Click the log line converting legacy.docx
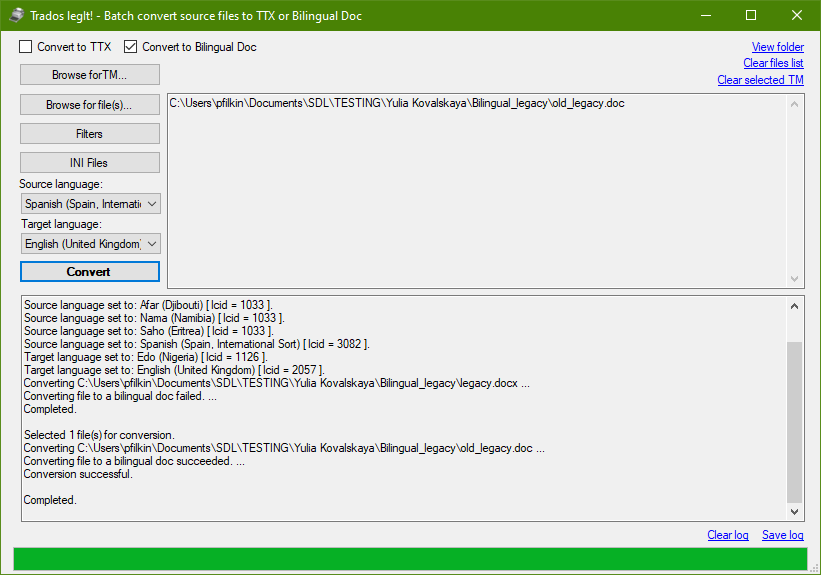The height and width of the screenshot is (575, 821). pyautogui.click(x=276, y=383)
